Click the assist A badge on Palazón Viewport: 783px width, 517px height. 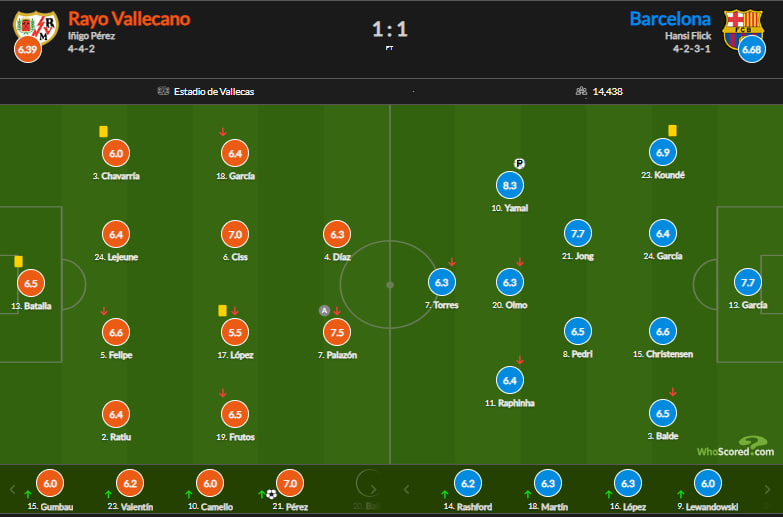pyautogui.click(x=324, y=310)
